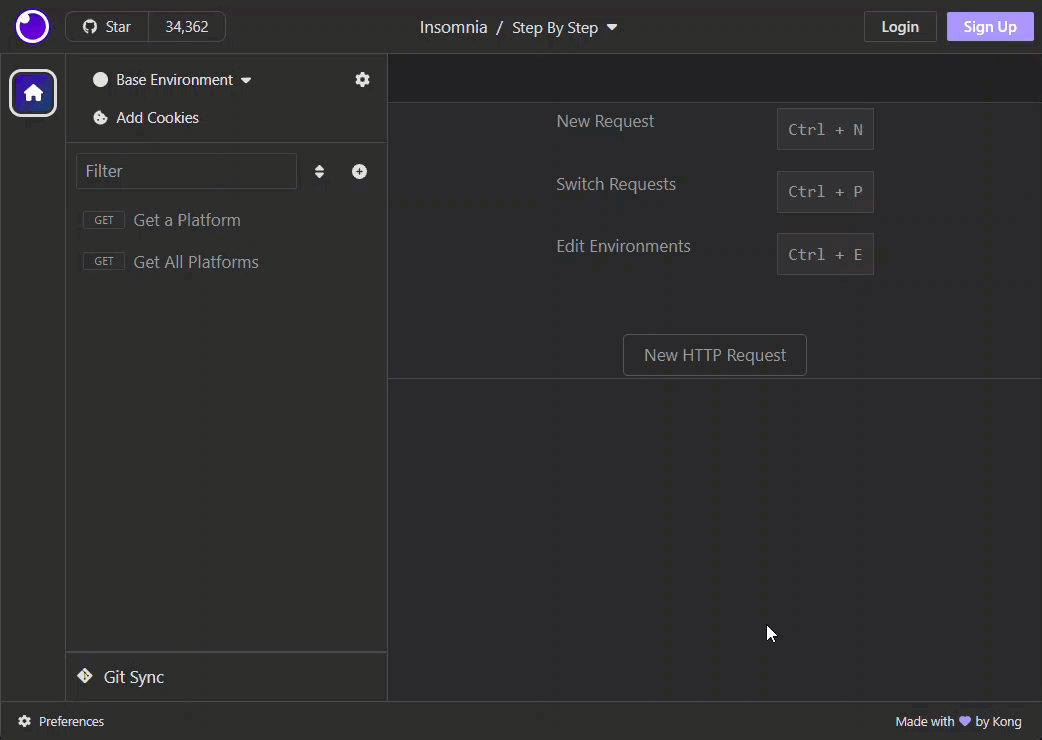Open environment settings gear icon
The width and height of the screenshot is (1042, 740).
(x=362, y=80)
